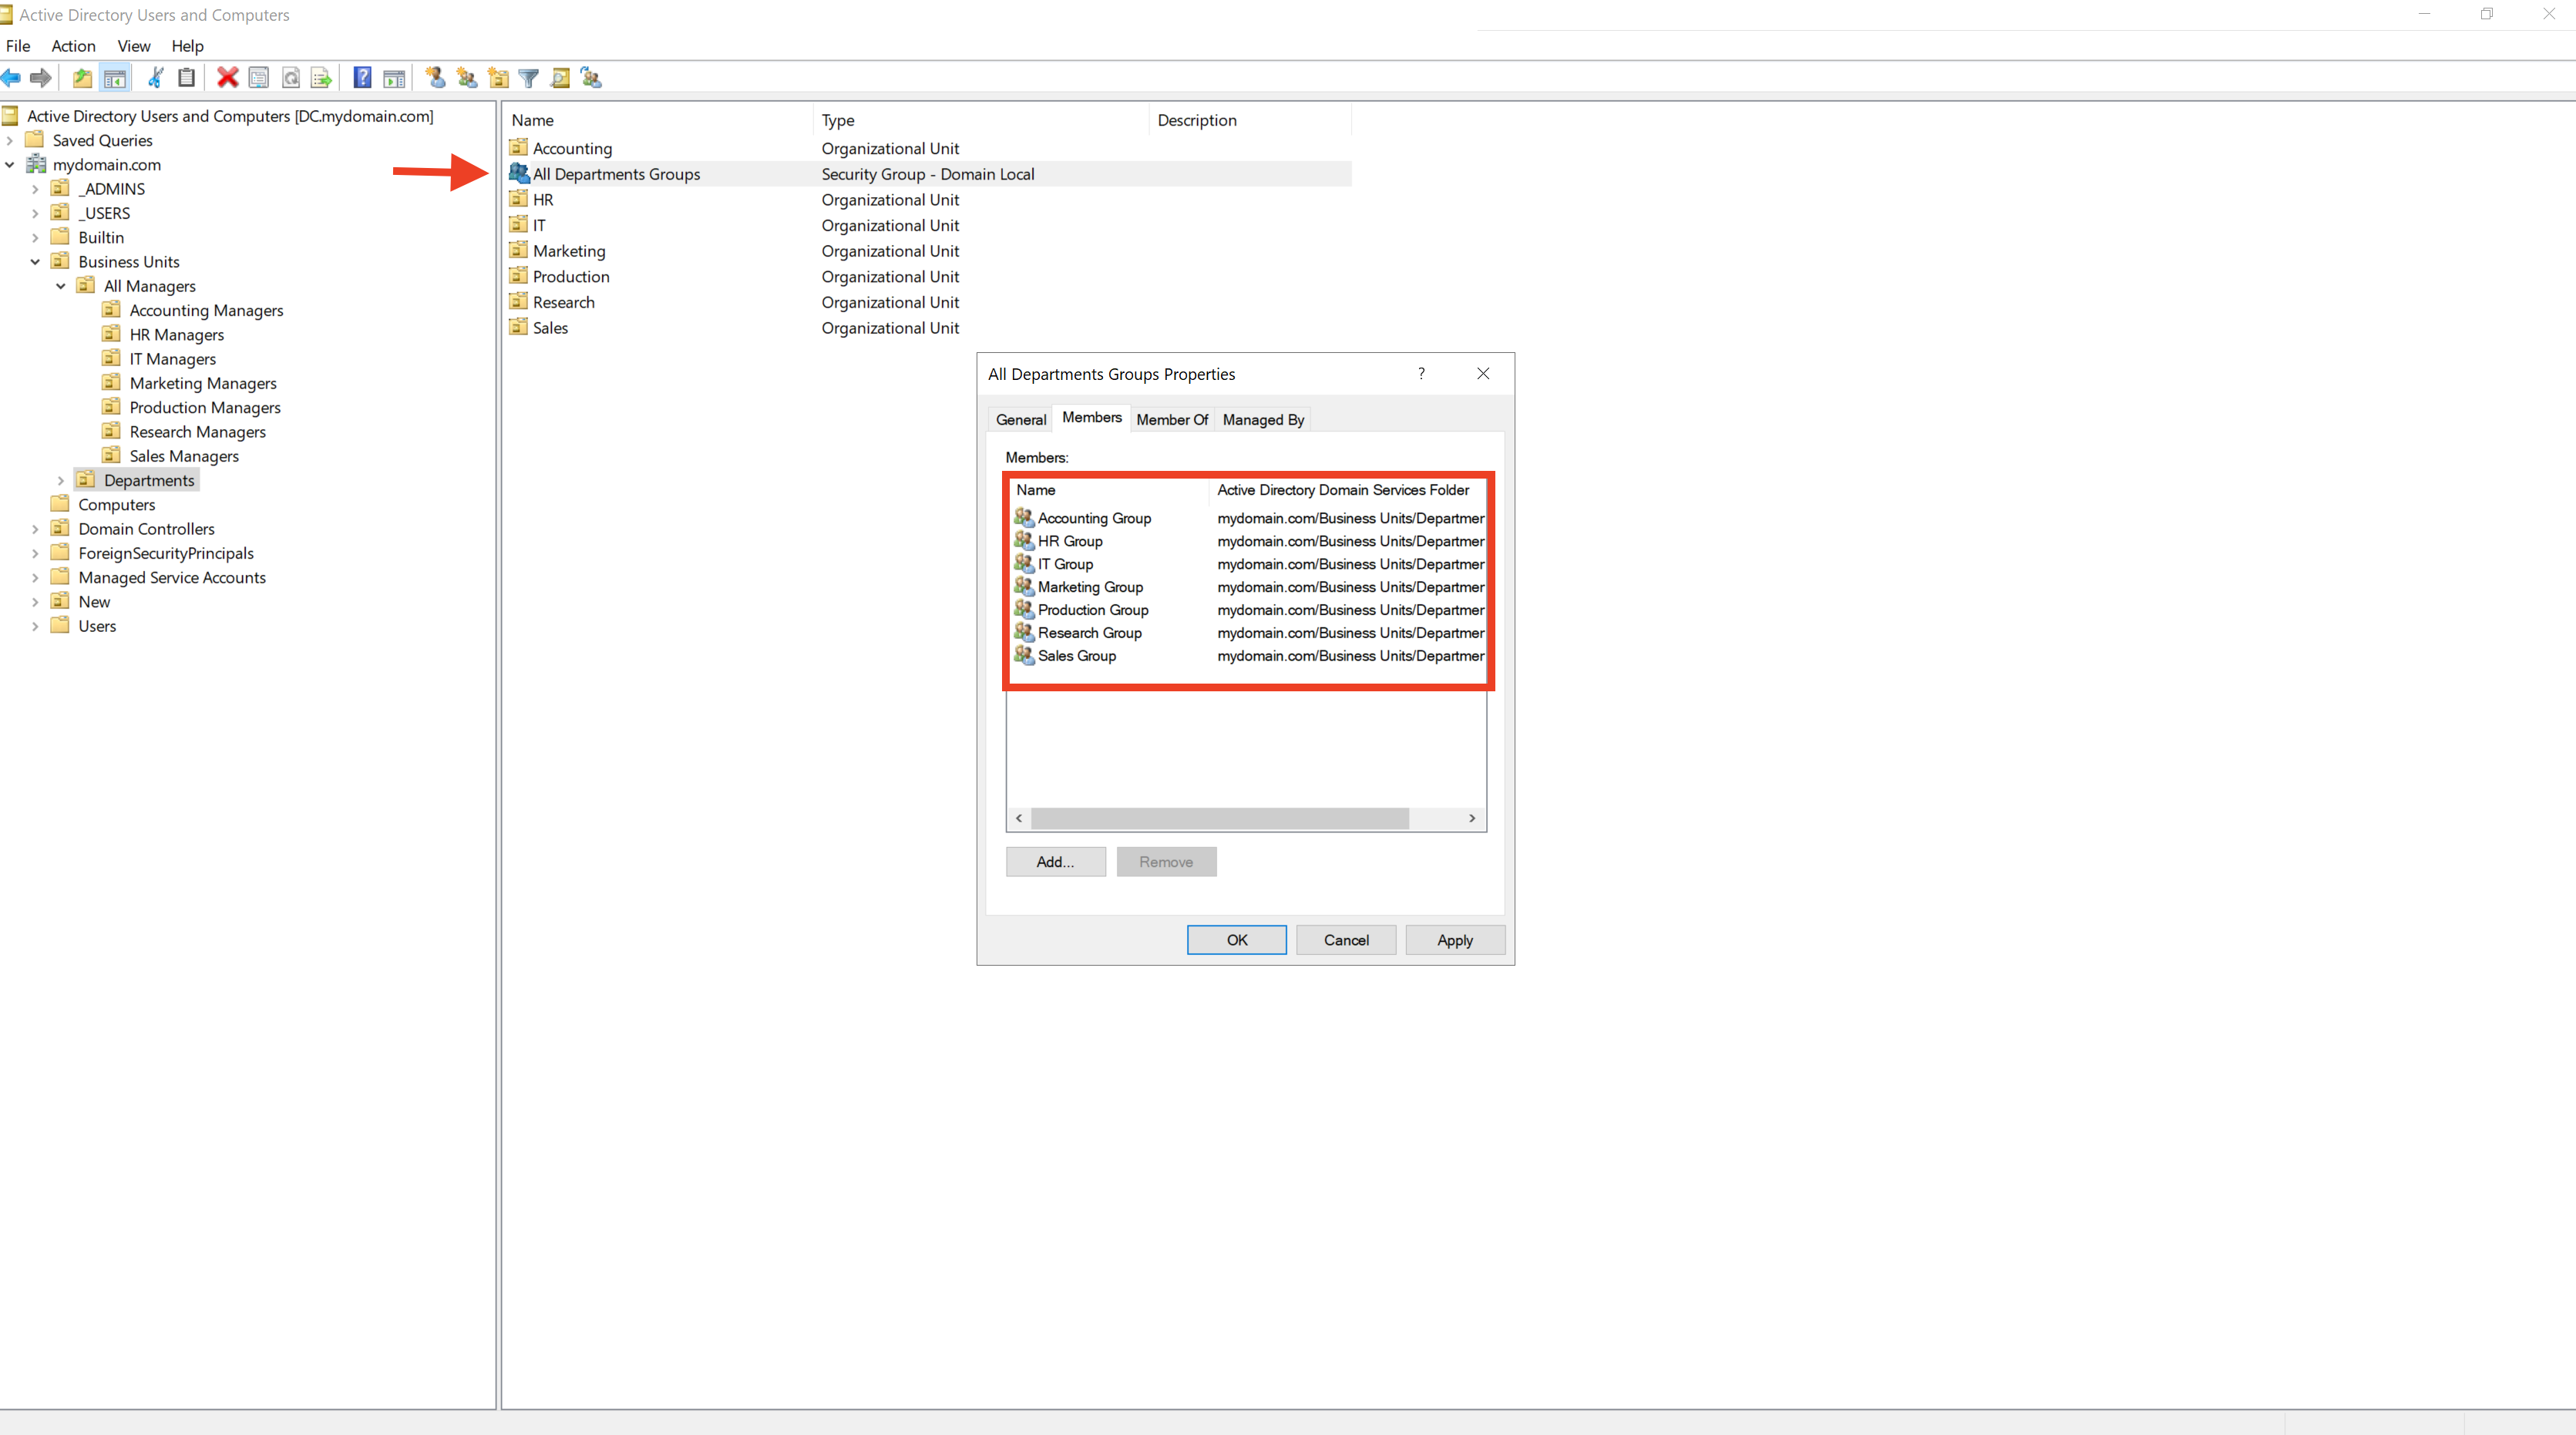Click the funnel Filter options icon
The image size is (2576, 1435).
[529, 78]
